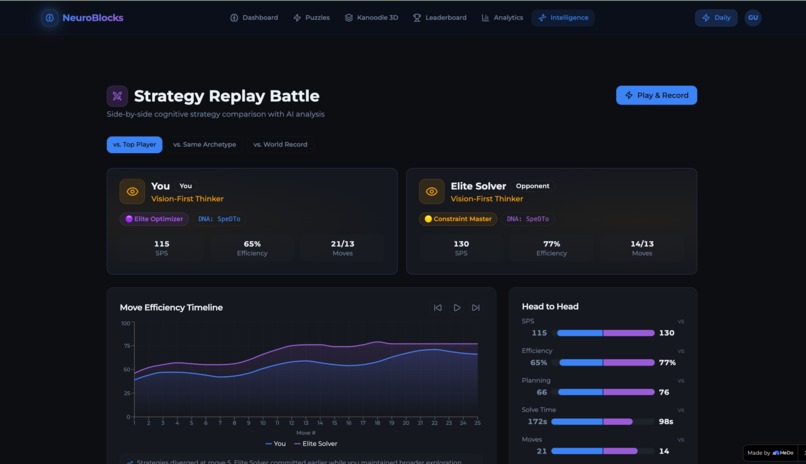The width and height of the screenshot is (806, 464).
Task: Click the 14/13 Moves stat
Action: click(x=642, y=248)
